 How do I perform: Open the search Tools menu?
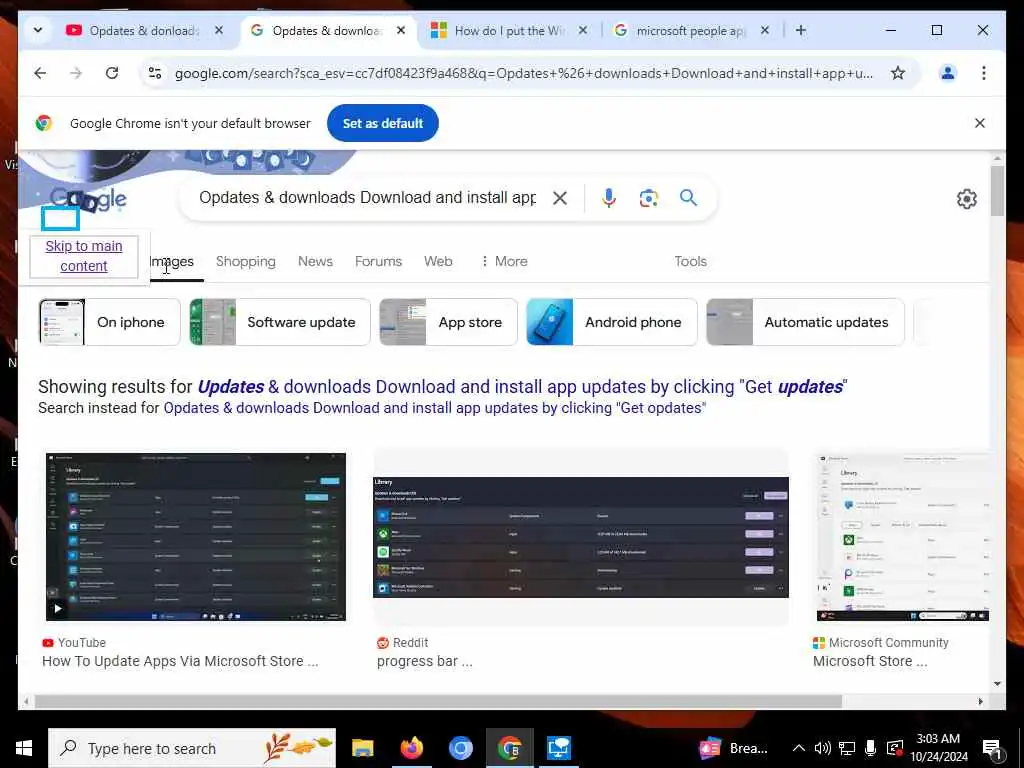[x=690, y=261]
